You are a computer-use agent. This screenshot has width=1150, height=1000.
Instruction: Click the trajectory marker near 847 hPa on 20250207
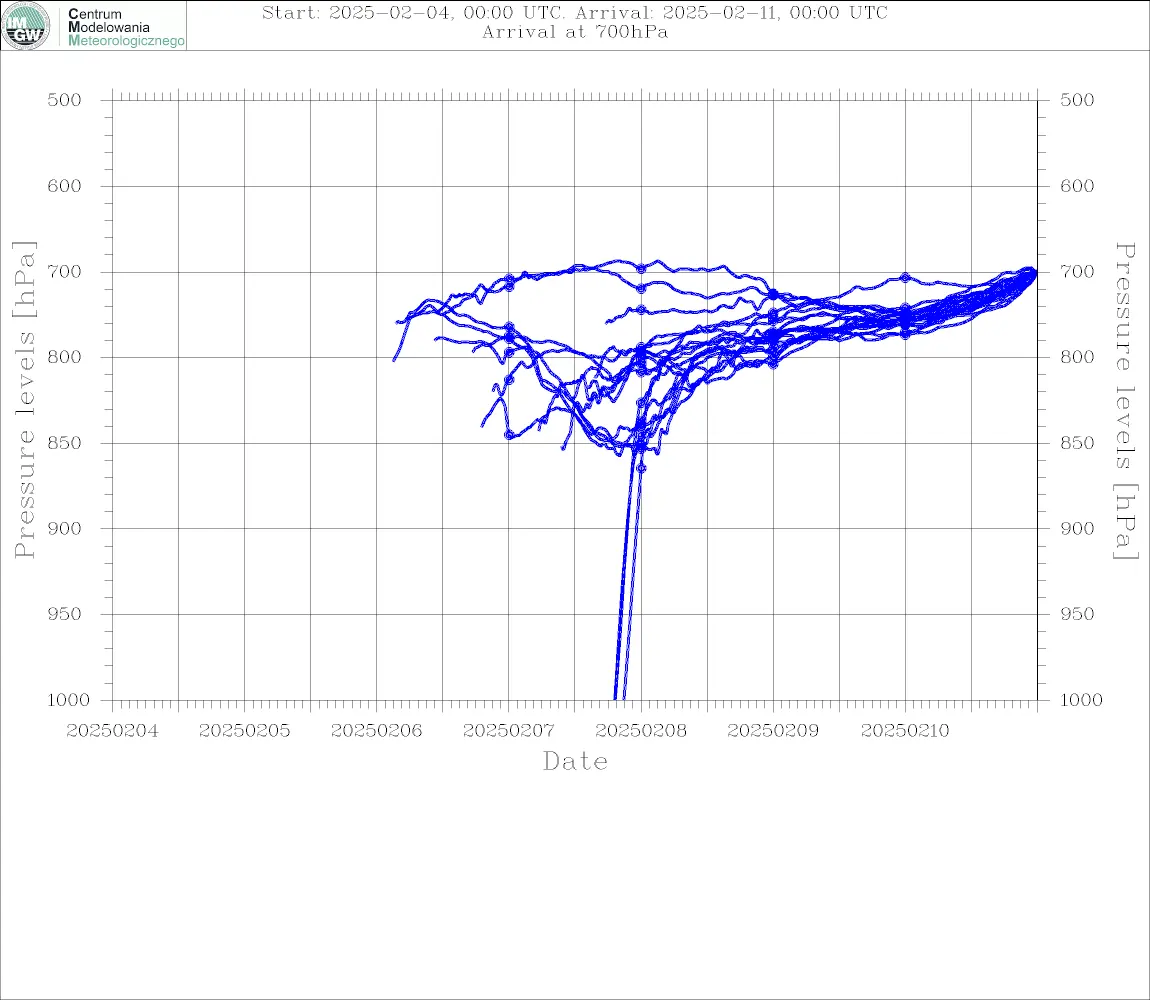coord(509,435)
